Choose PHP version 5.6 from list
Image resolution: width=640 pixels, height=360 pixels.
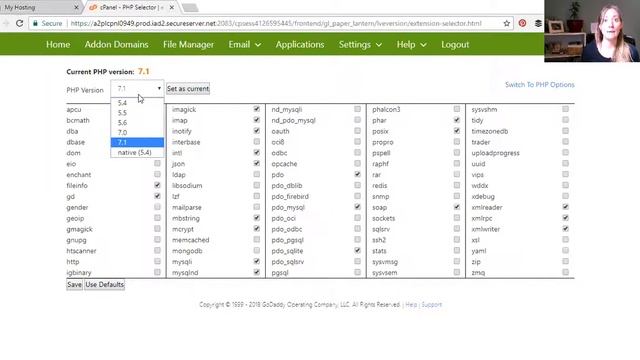pyautogui.click(x=137, y=122)
